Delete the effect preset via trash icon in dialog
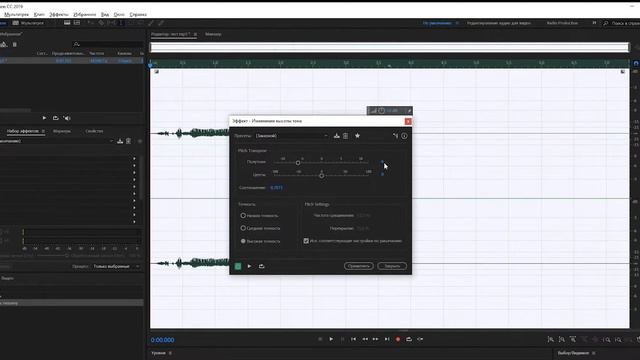The height and width of the screenshot is (360, 640). coord(345,136)
